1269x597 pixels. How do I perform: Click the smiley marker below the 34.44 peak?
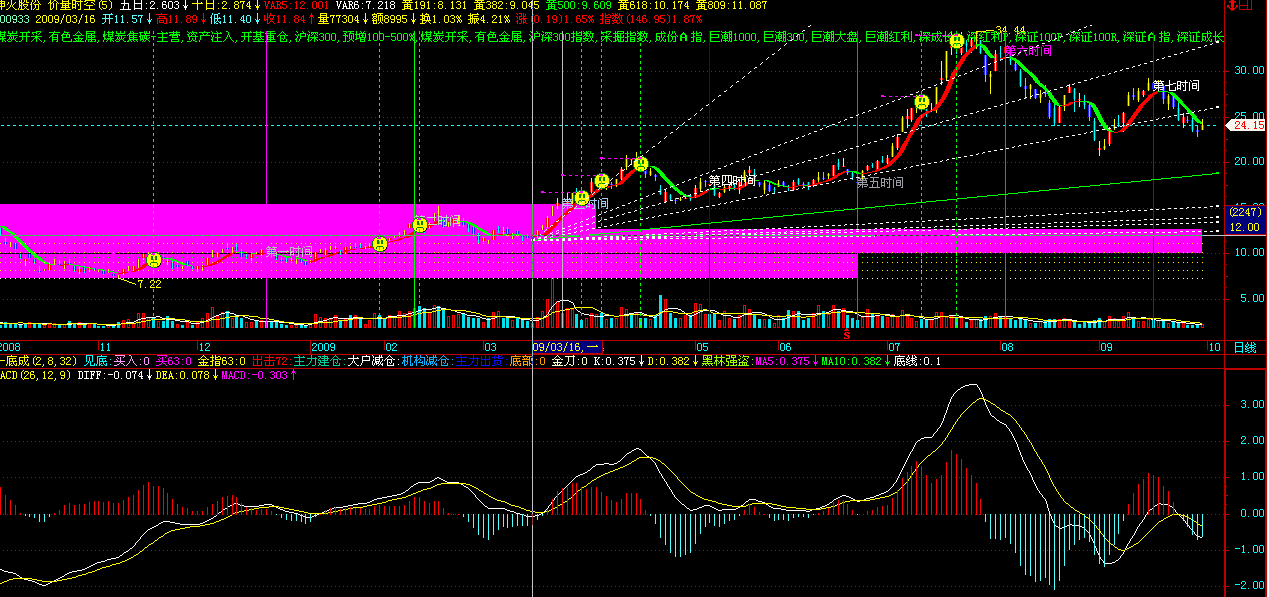click(957, 41)
